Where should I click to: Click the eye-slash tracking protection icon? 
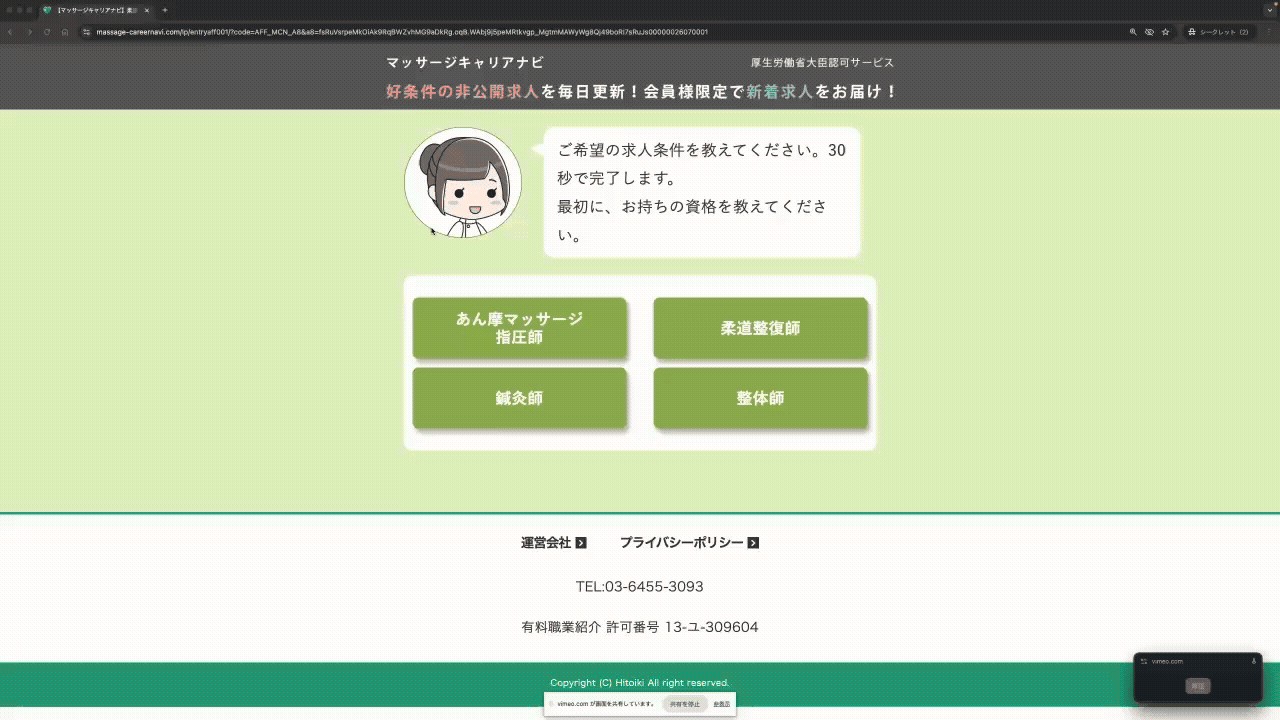[1149, 32]
